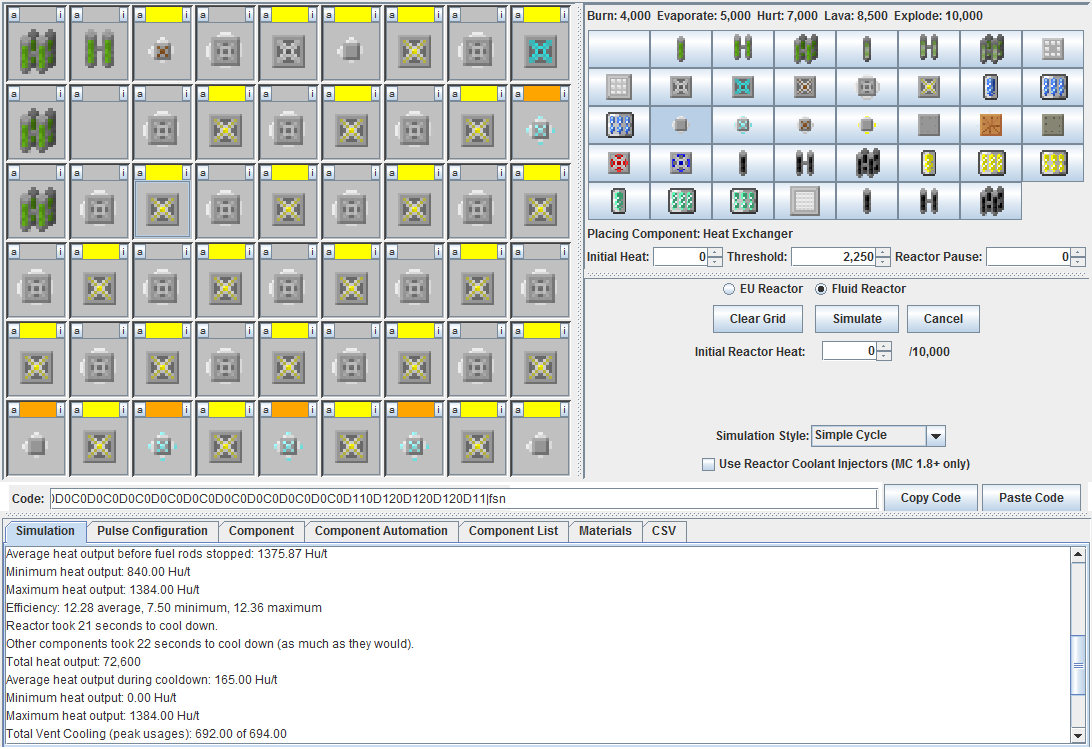Select the EU Reactor radio button
The height and width of the screenshot is (749, 1092).
click(729, 289)
